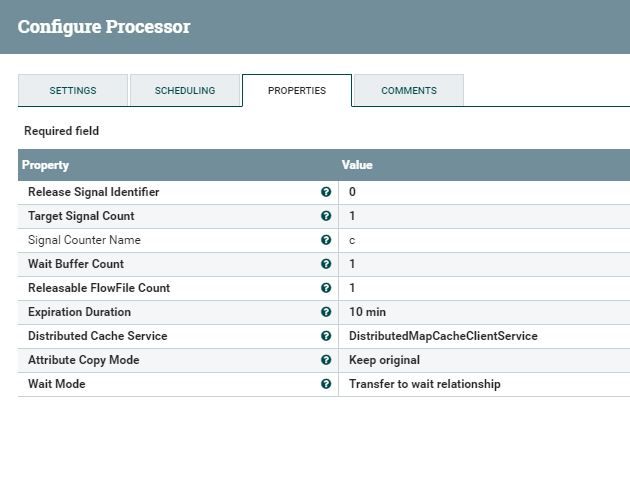This screenshot has height=497, width=630.
Task: Click help icon for Distributed Cache Service
Action: pyautogui.click(x=326, y=336)
